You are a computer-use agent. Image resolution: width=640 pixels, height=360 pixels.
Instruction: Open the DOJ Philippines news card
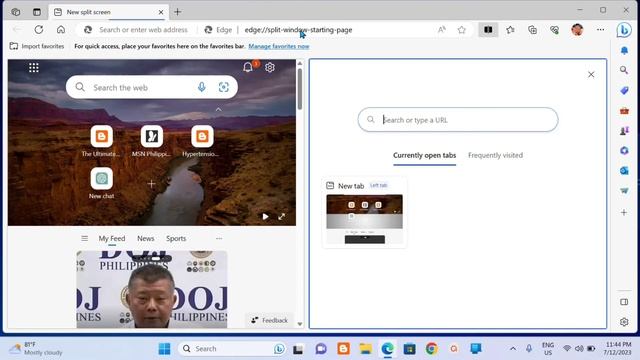[x=152, y=289]
